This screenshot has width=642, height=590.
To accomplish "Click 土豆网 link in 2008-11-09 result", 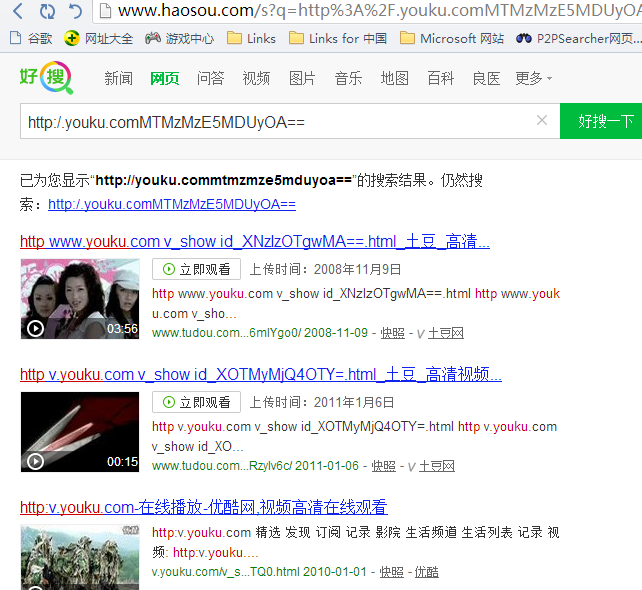I will [x=445, y=333].
